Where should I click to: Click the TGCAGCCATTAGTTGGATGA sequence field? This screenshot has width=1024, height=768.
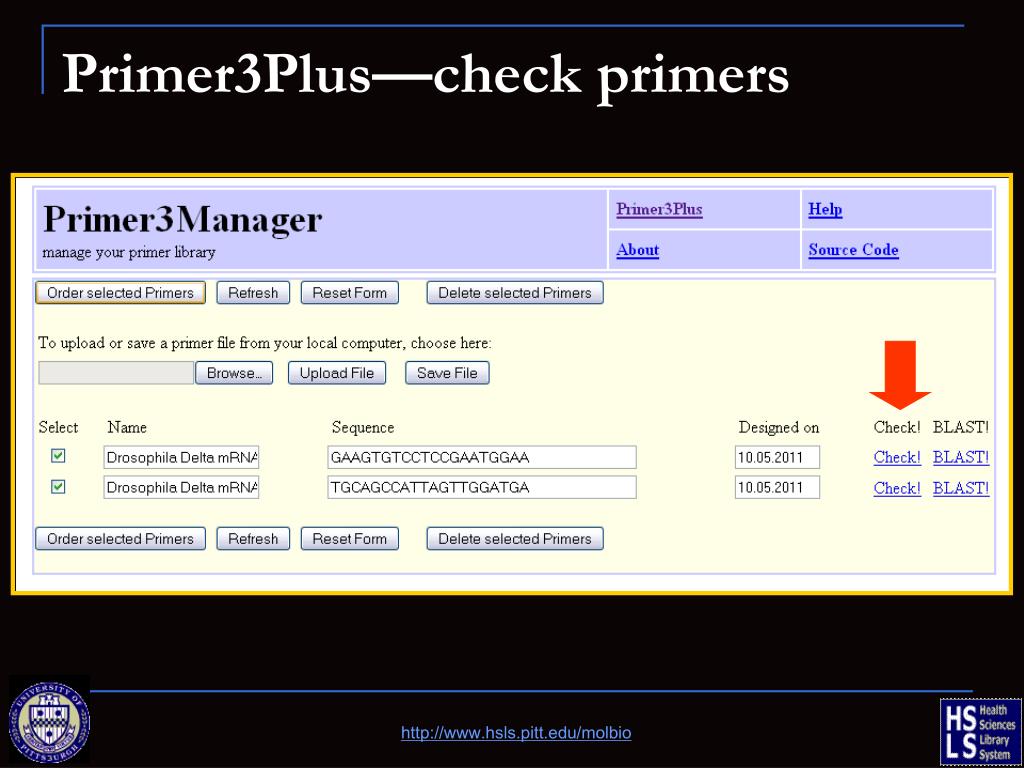click(x=481, y=487)
